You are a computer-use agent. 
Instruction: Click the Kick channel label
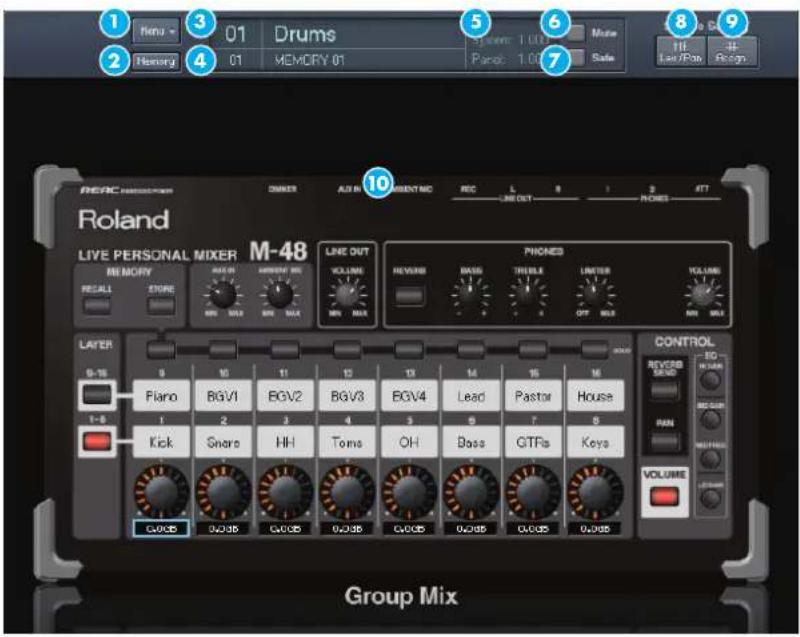161,442
